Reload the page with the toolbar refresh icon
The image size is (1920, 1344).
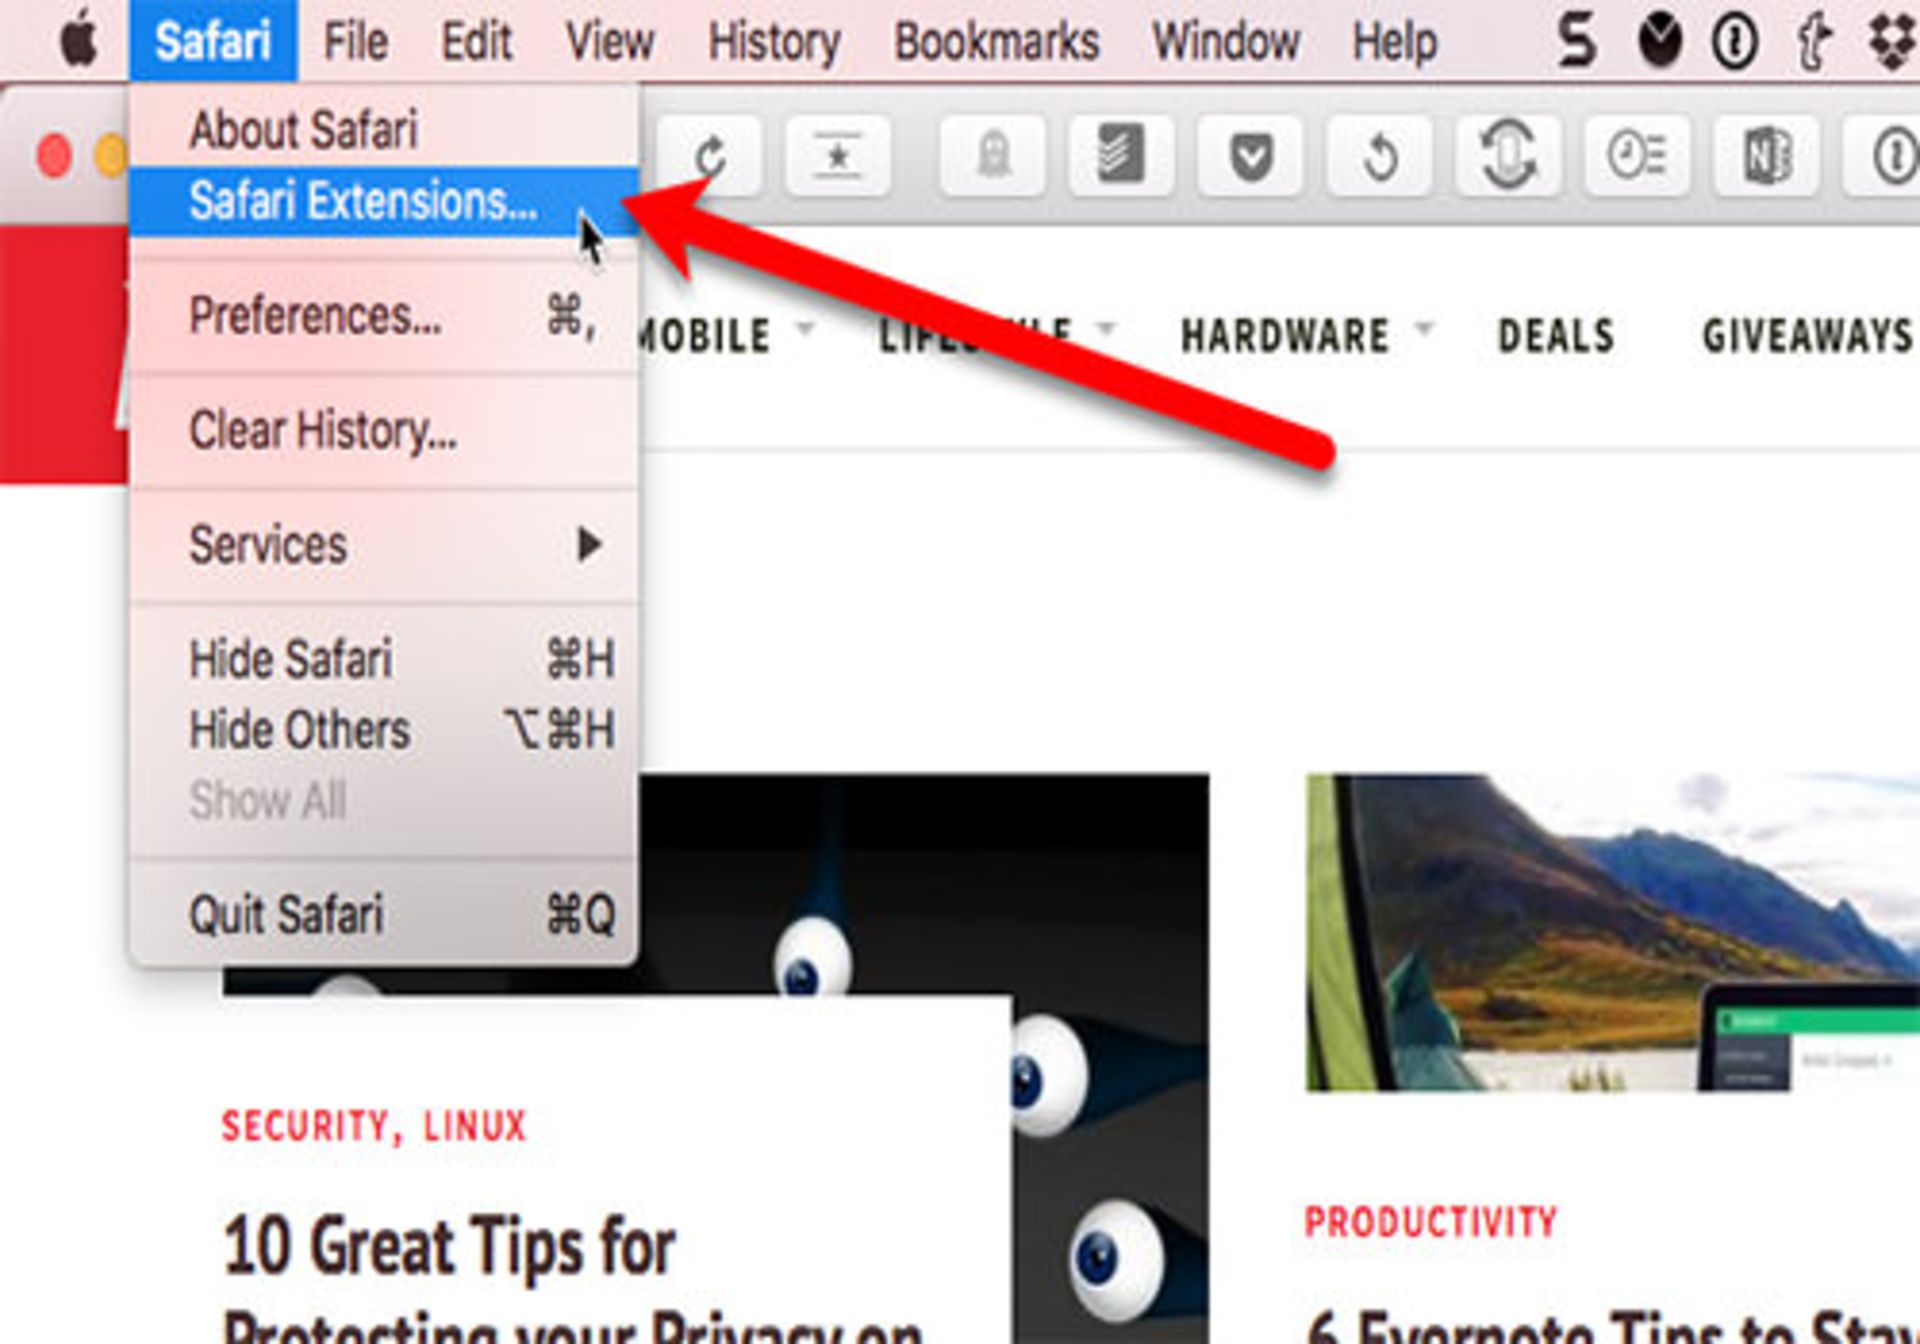709,155
